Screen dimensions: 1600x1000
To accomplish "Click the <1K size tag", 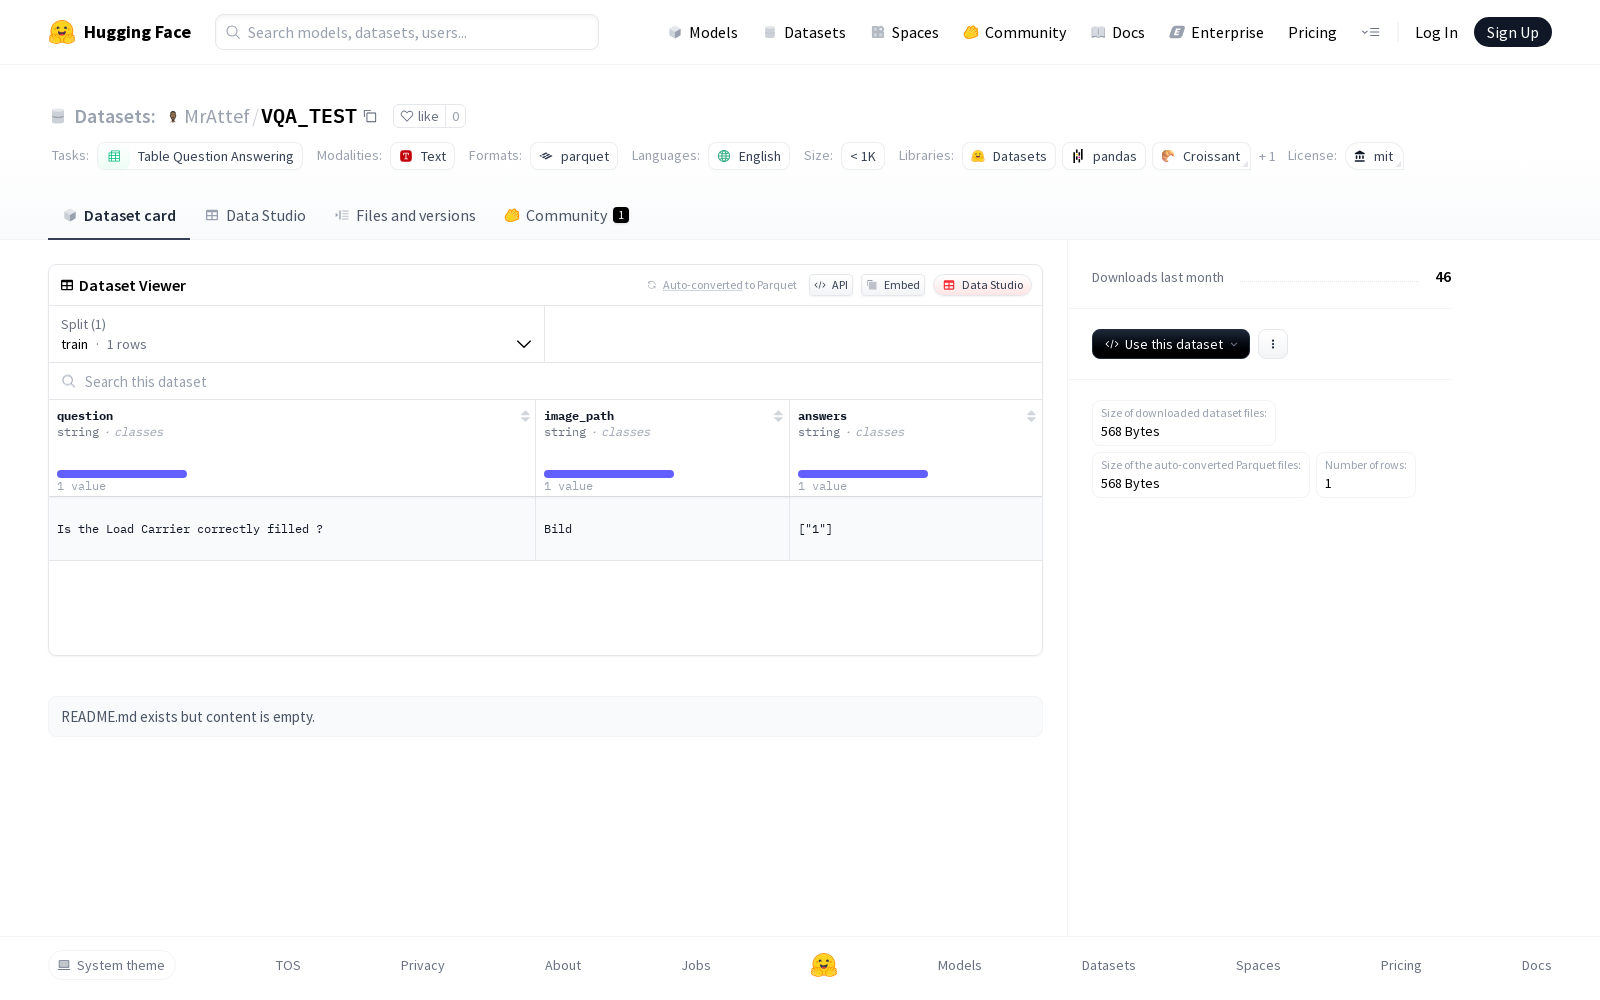I will tap(863, 156).
